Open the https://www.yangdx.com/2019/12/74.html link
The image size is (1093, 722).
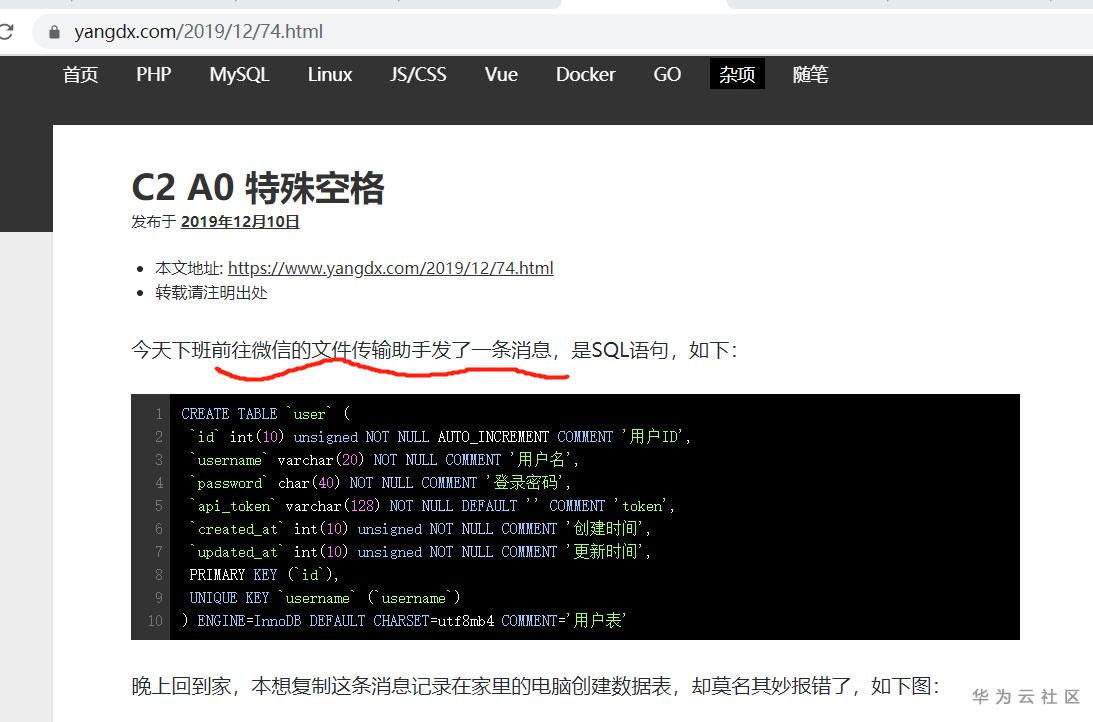[390, 268]
